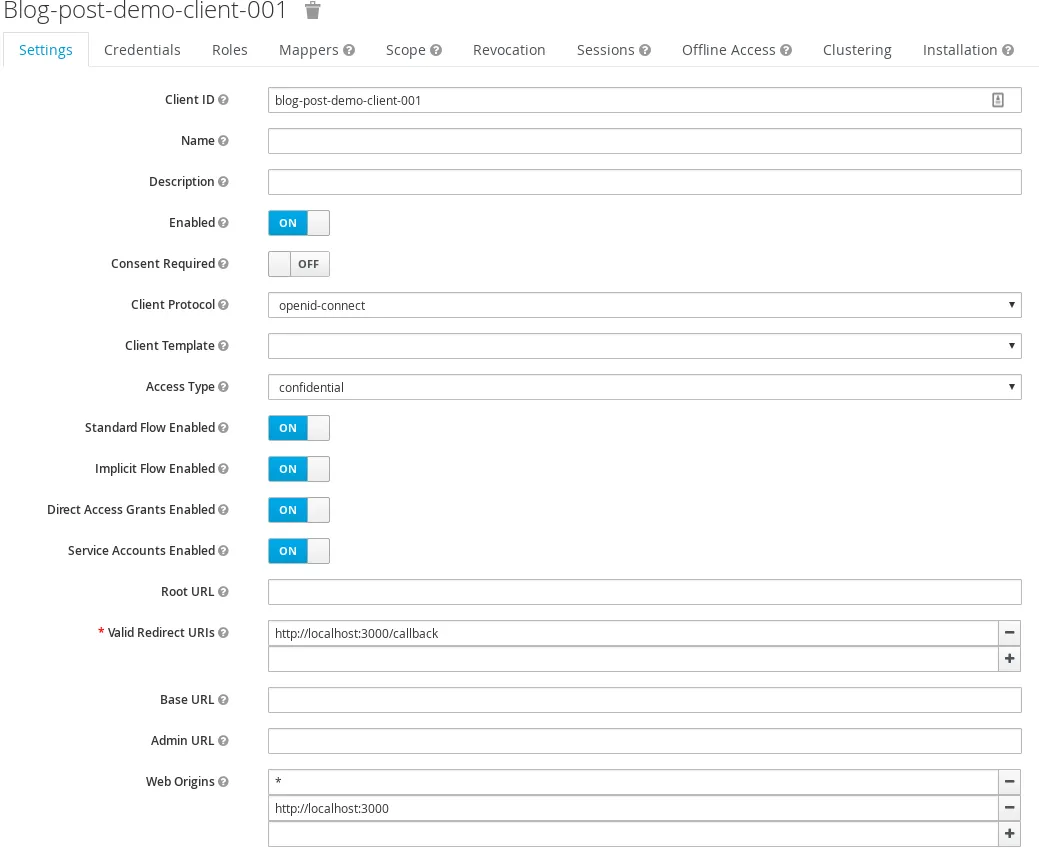Click the asterisk Web Origins field
1039x861 pixels.
[x=633, y=782]
